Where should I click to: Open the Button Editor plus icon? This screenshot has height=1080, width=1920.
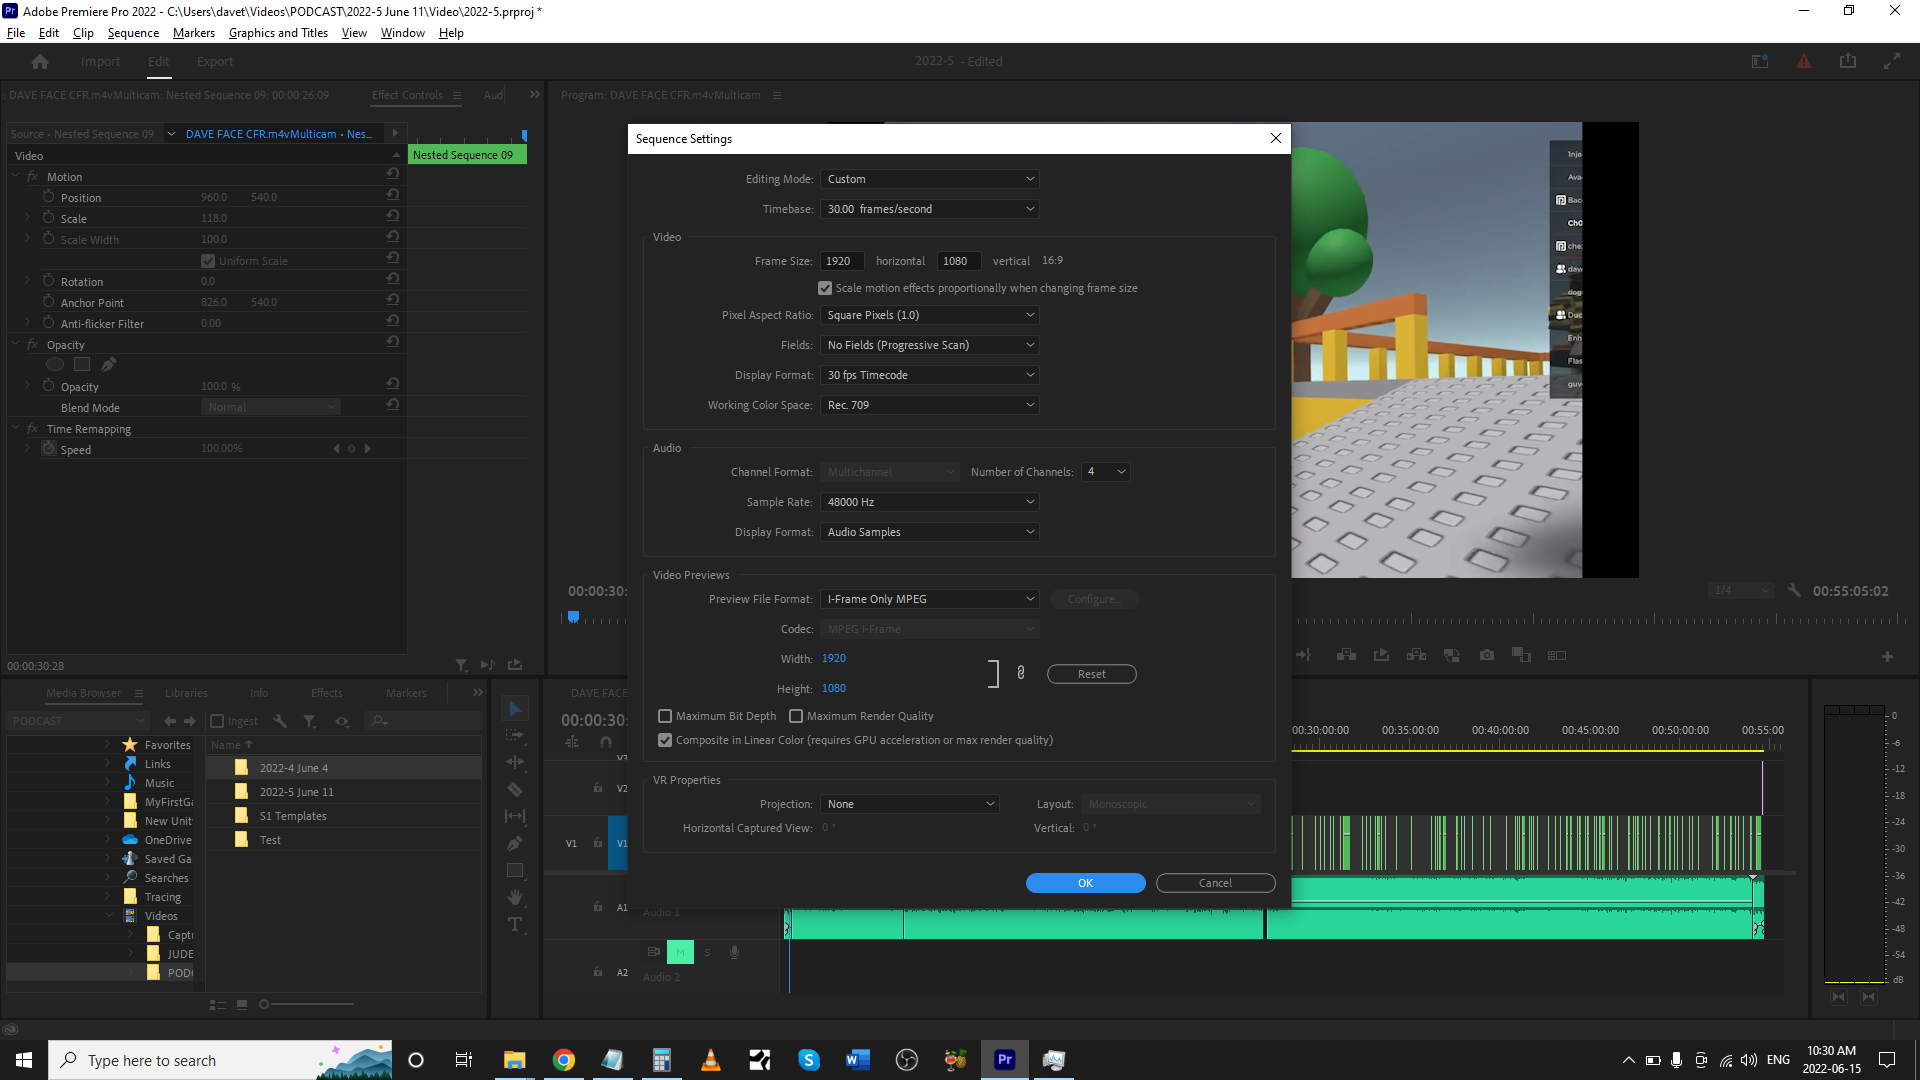(1888, 656)
